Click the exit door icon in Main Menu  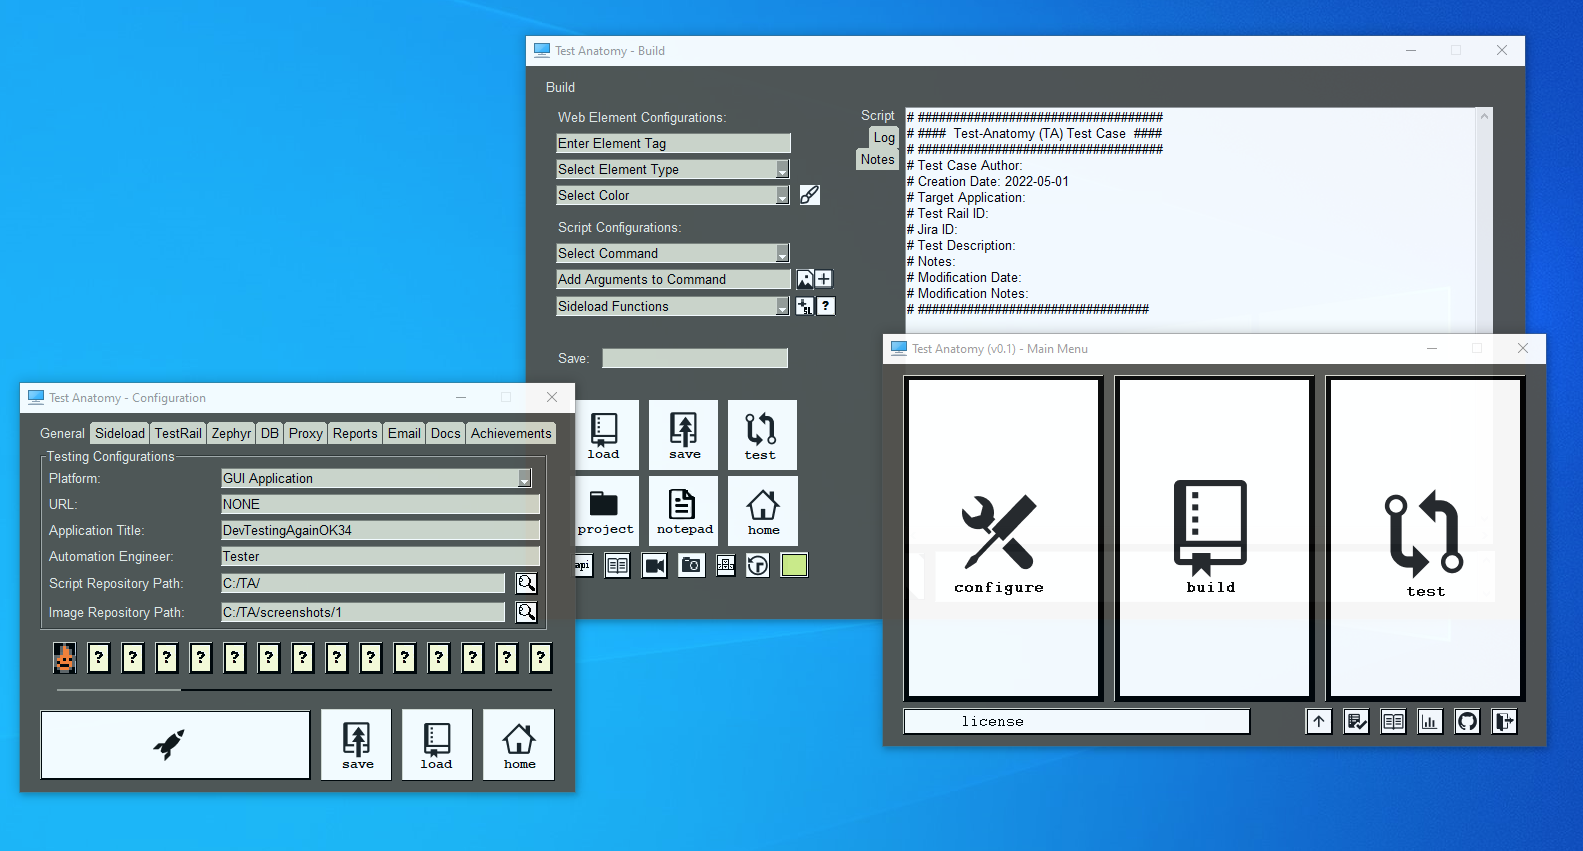1504,721
